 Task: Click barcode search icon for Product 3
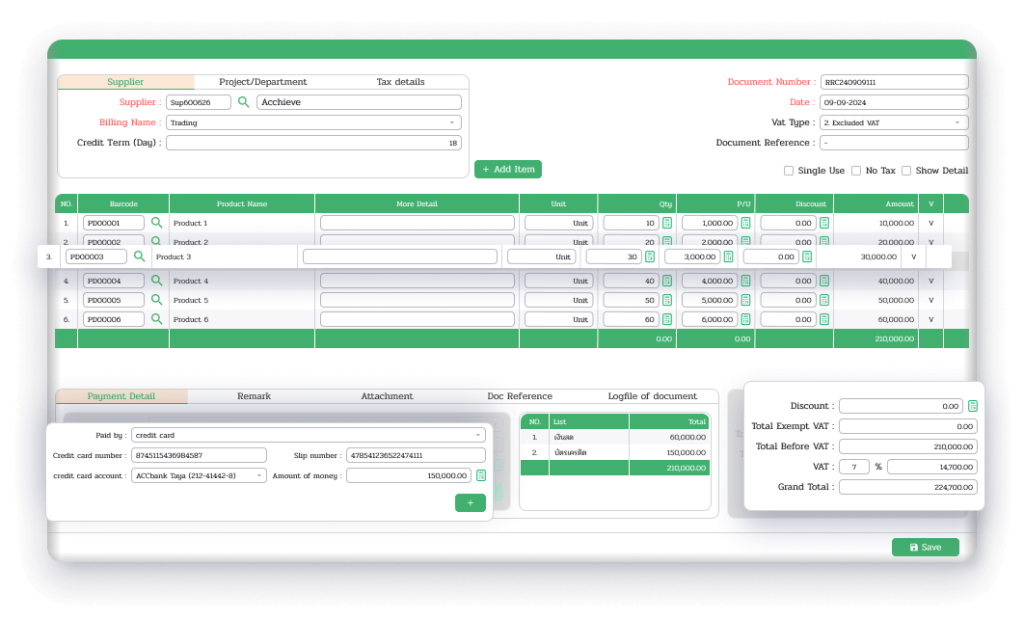coord(140,257)
